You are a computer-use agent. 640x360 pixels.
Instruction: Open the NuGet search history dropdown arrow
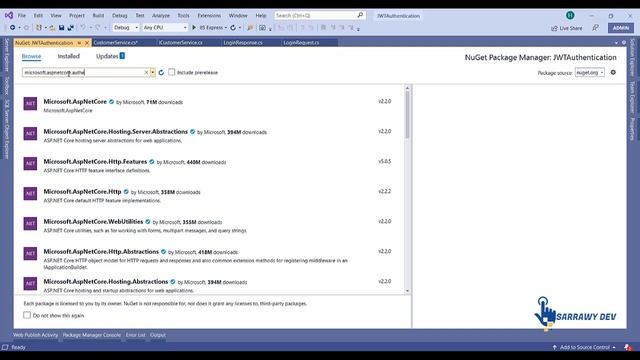point(153,72)
